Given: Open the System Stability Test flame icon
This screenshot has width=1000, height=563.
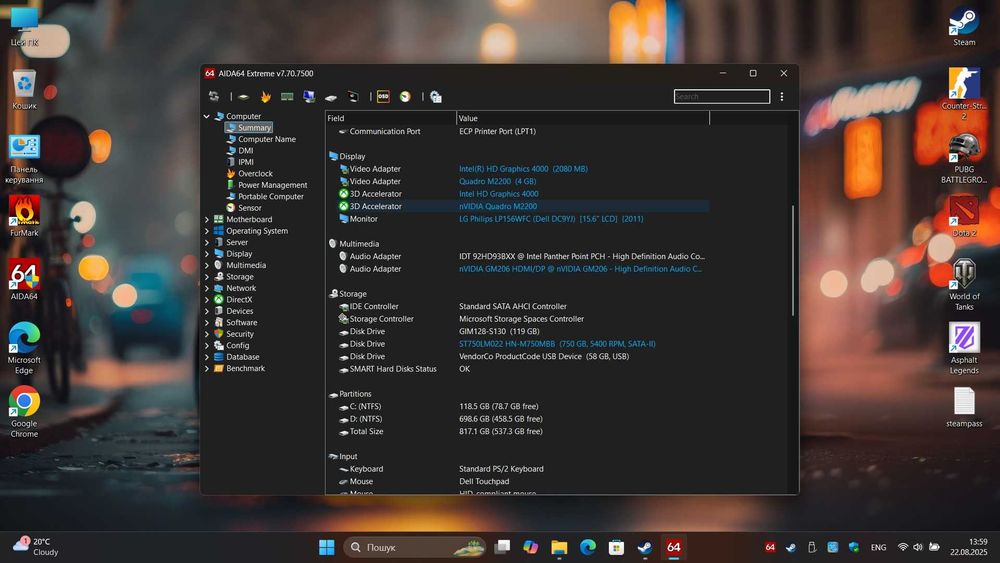Looking at the screenshot, I should tap(265, 96).
